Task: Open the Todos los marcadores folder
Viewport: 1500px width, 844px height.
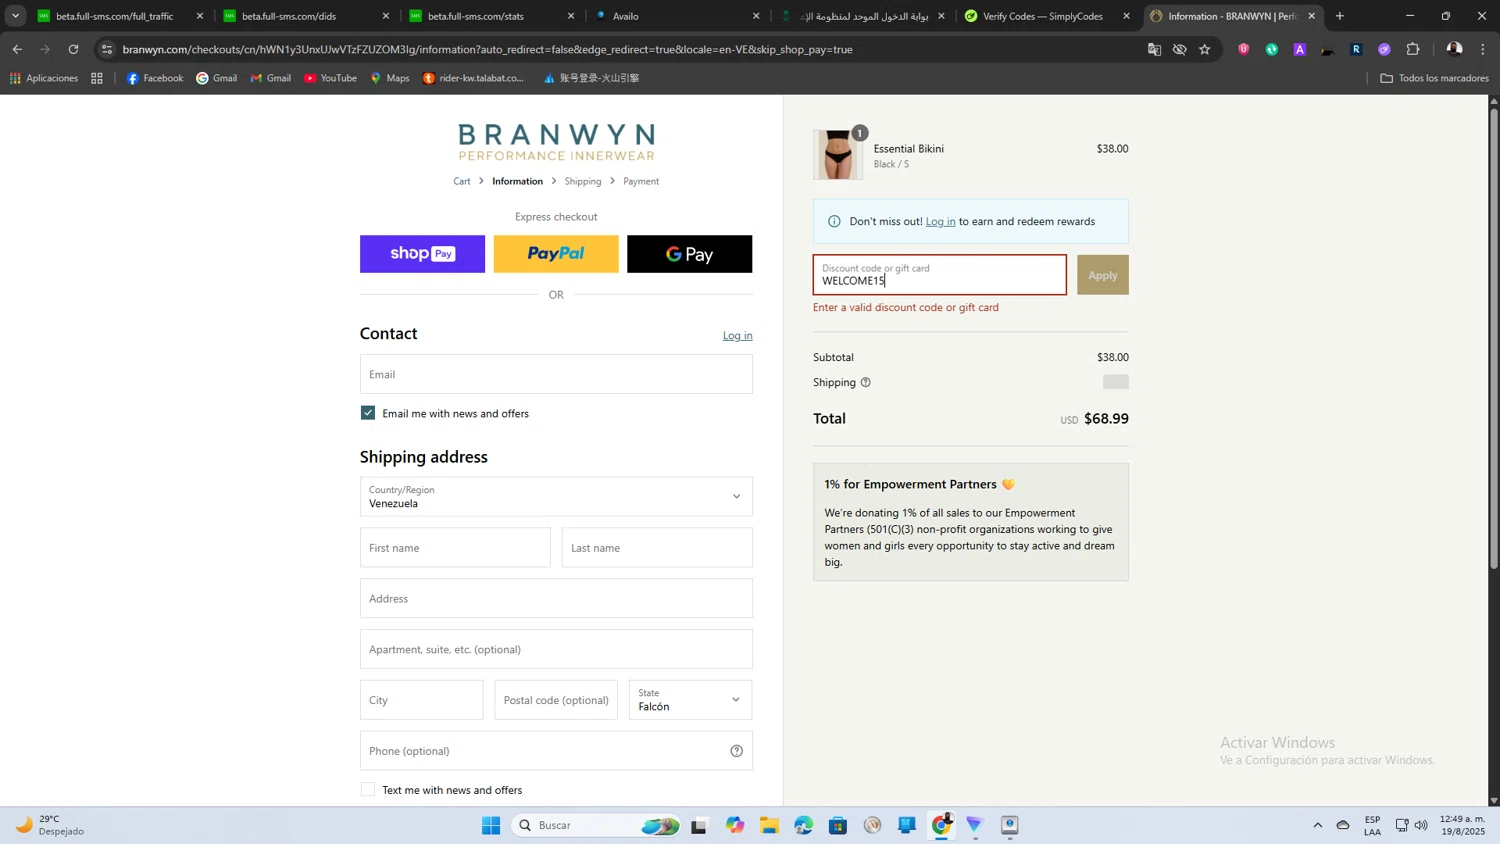Action: point(1435,78)
